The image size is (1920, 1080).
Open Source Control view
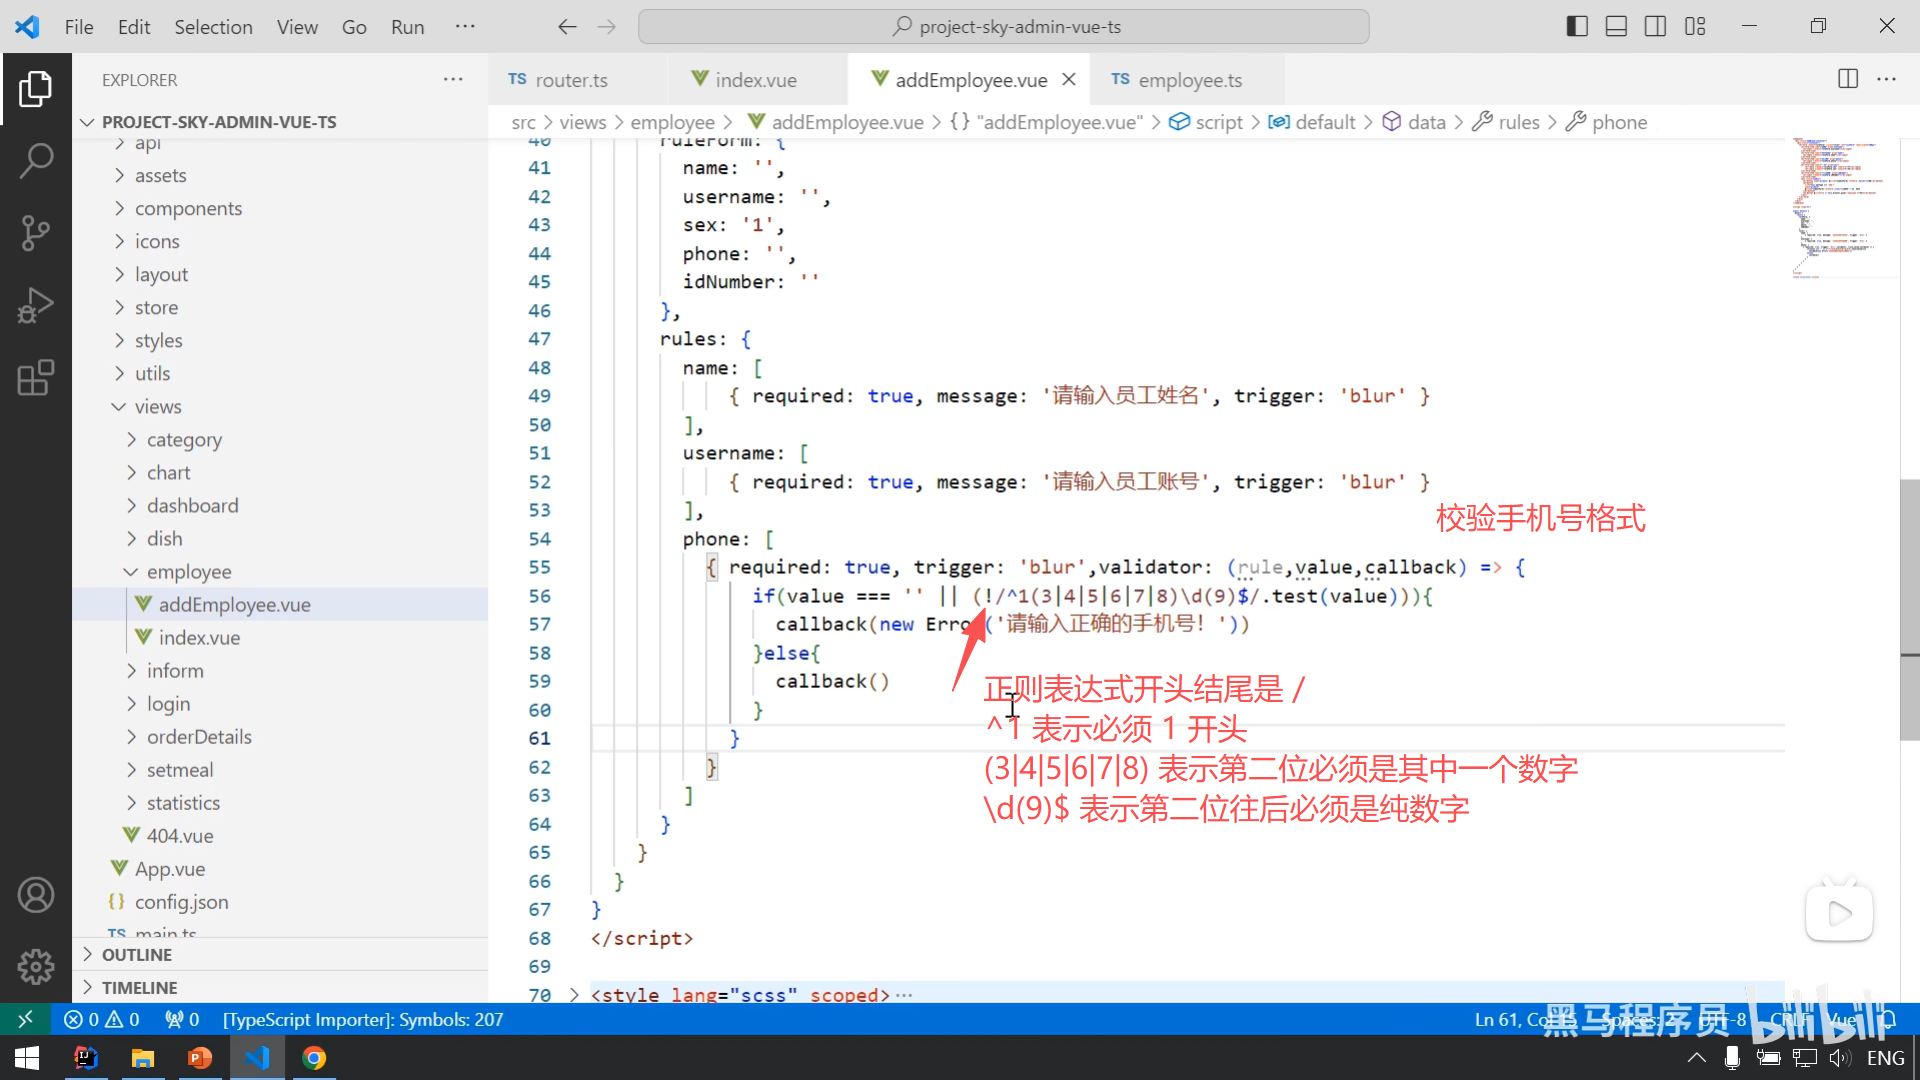pos(36,233)
